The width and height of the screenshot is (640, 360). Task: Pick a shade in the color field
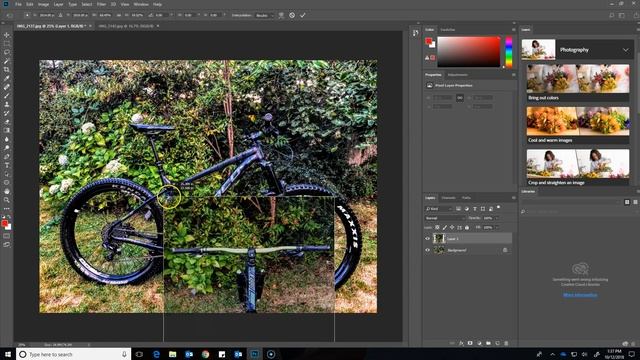[469, 52]
